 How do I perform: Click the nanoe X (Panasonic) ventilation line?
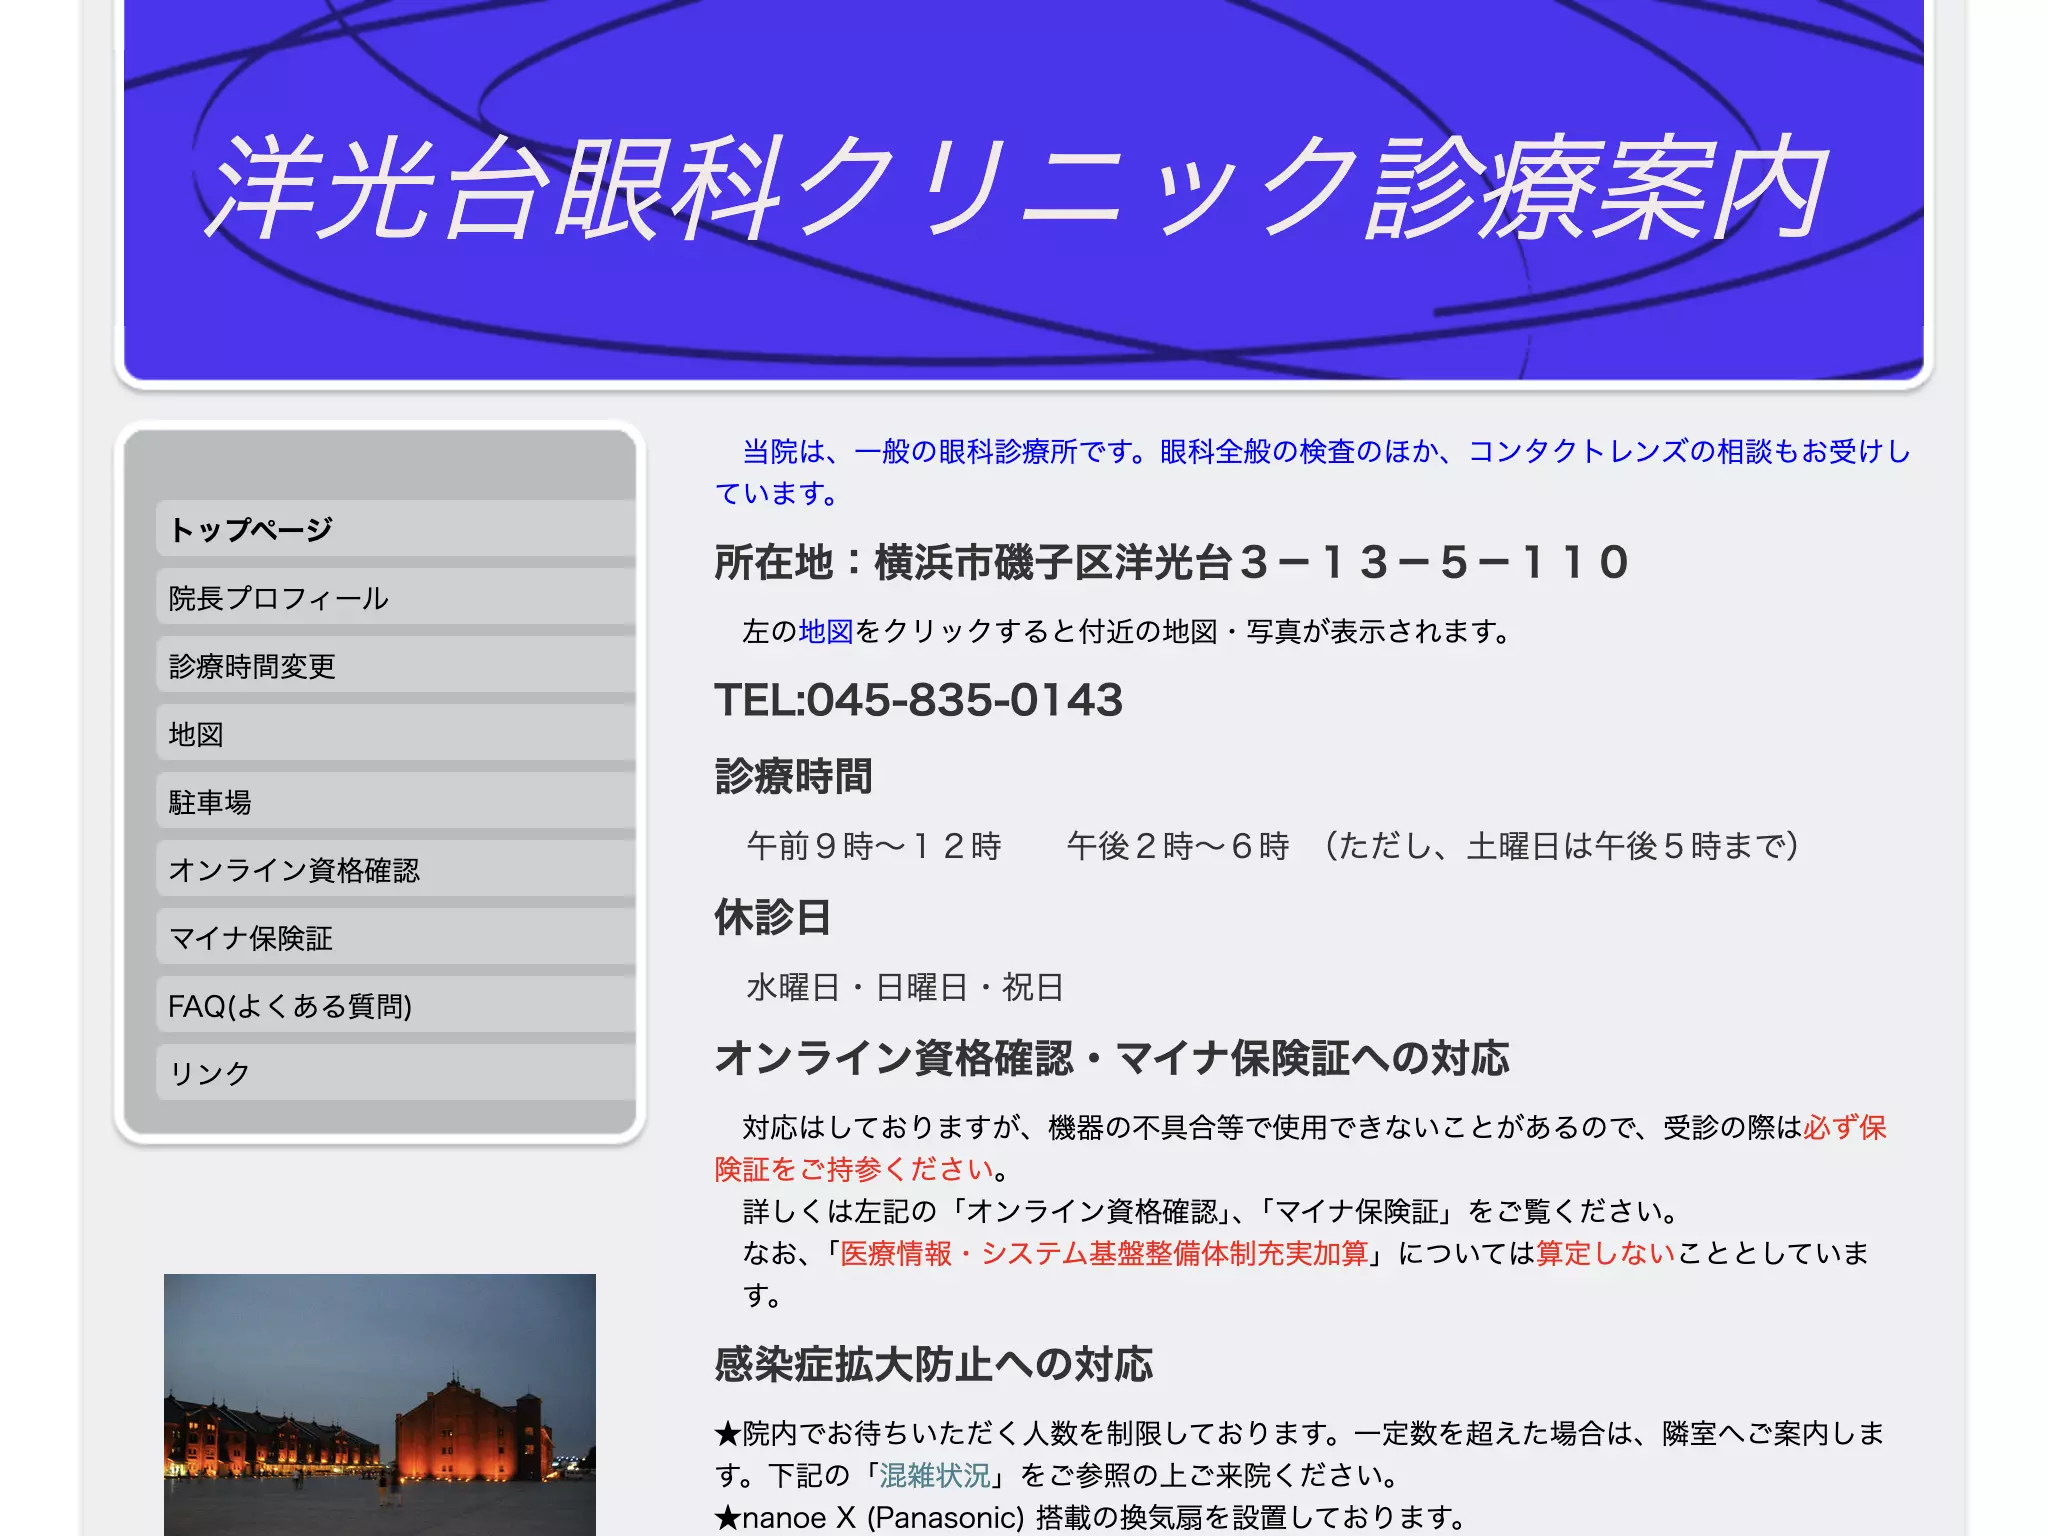(x=1090, y=1517)
